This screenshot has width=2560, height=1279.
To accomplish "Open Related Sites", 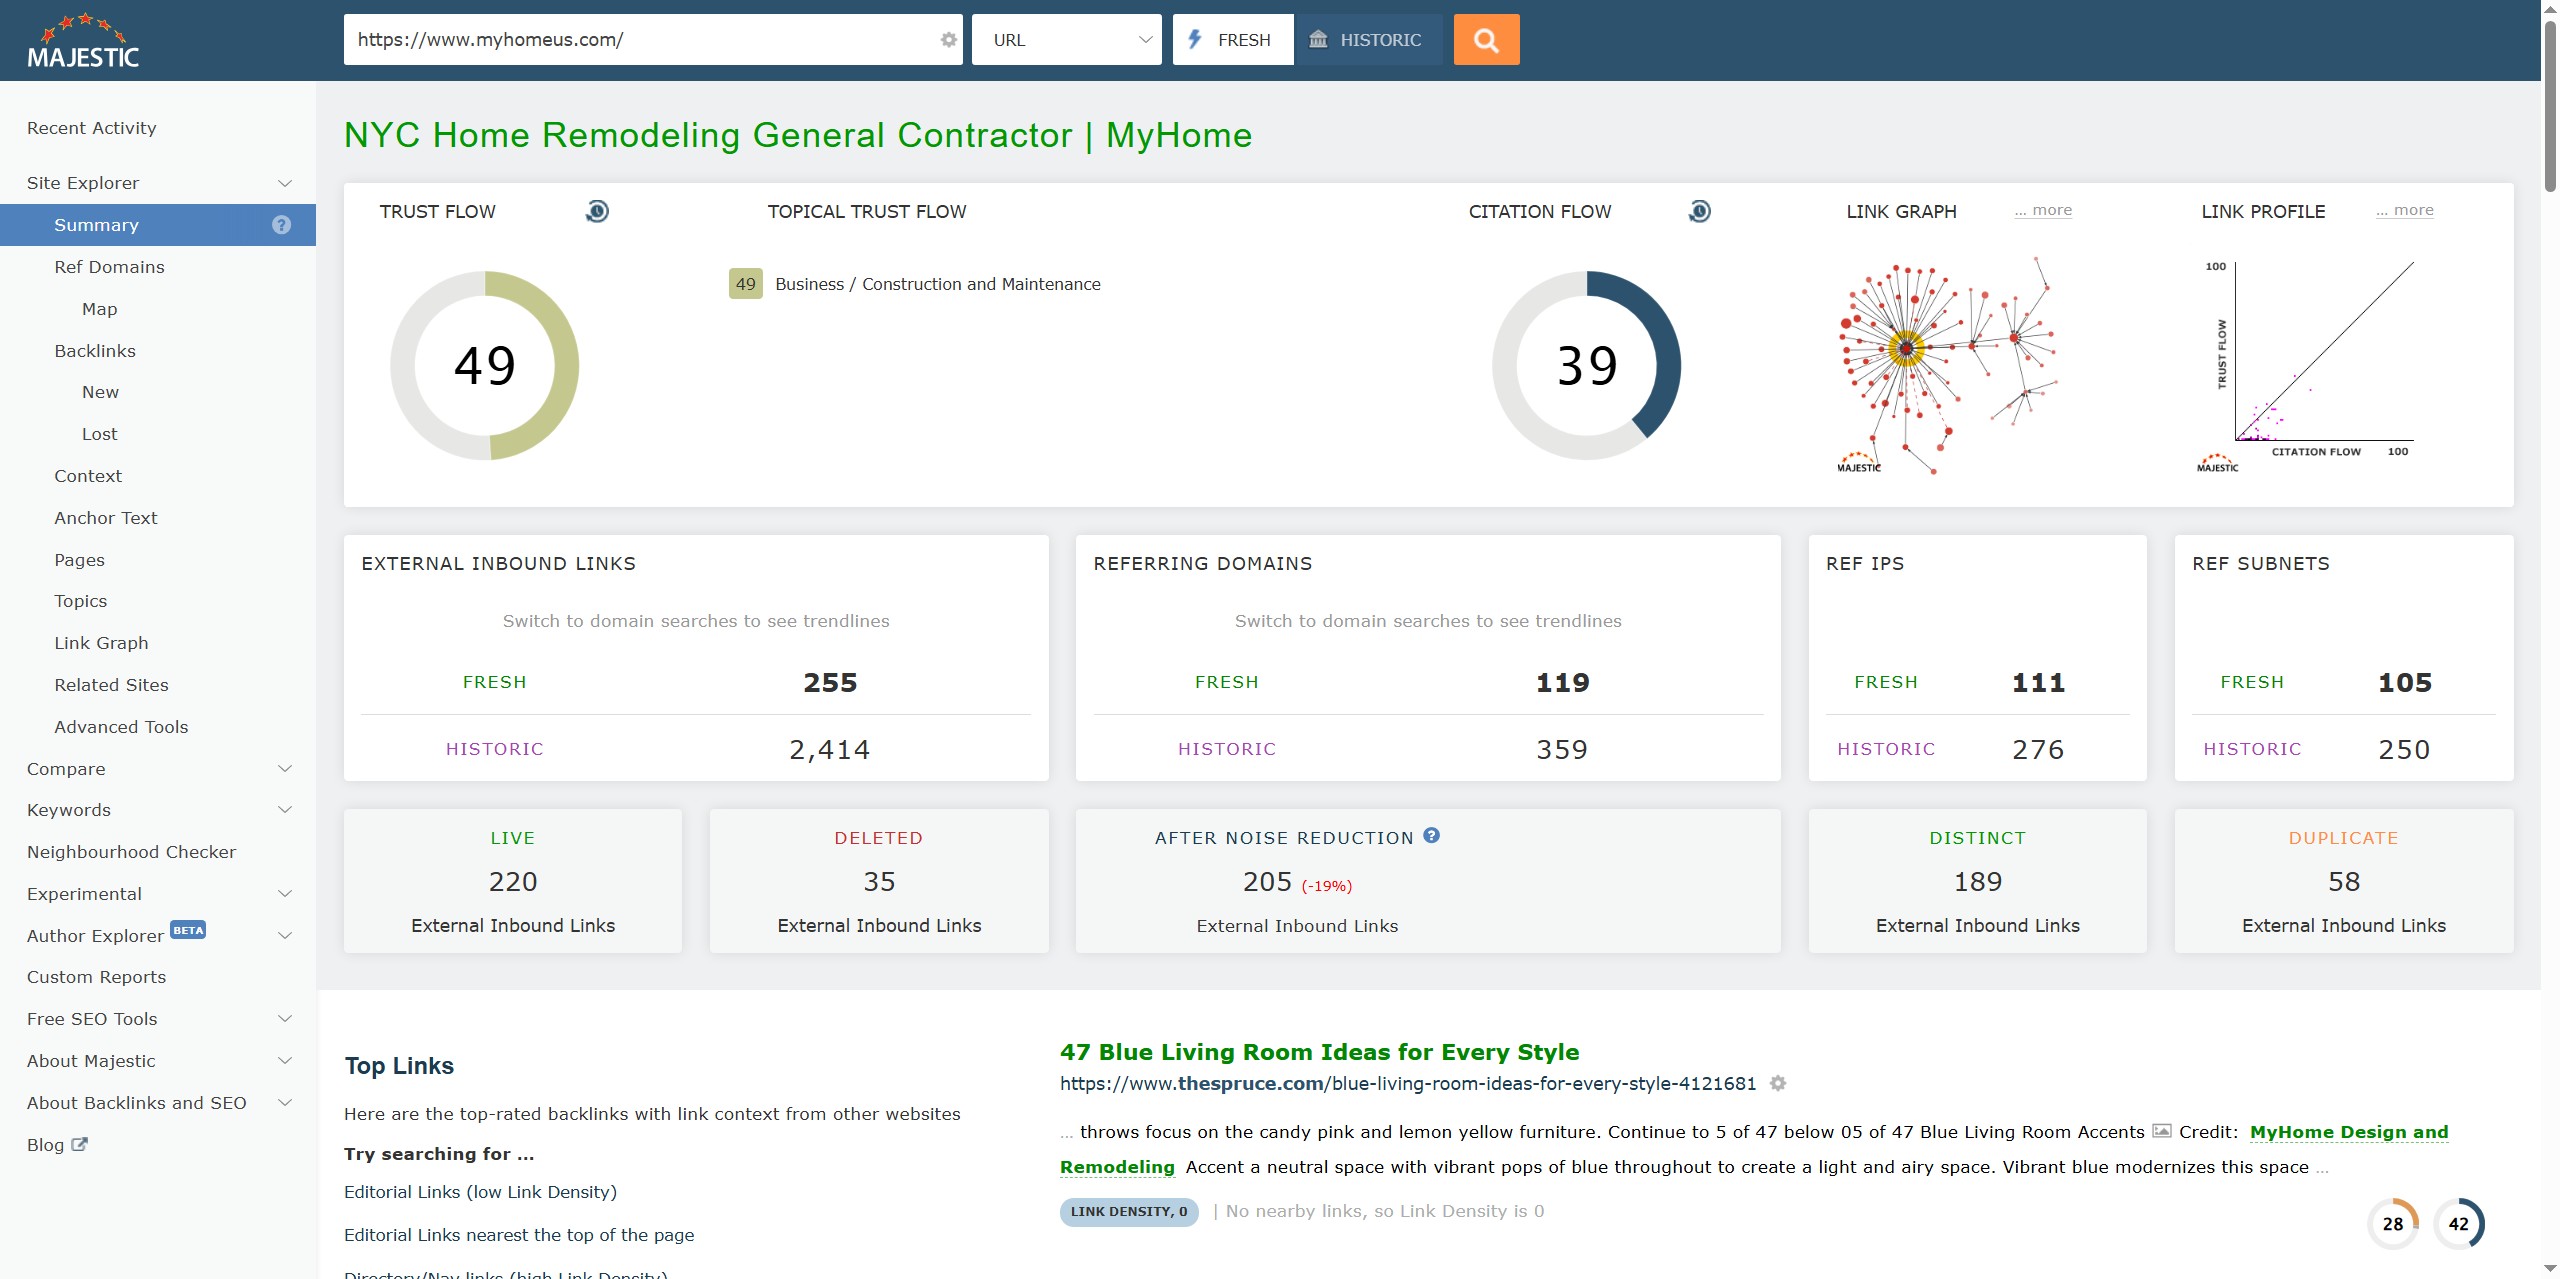I will (111, 685).
